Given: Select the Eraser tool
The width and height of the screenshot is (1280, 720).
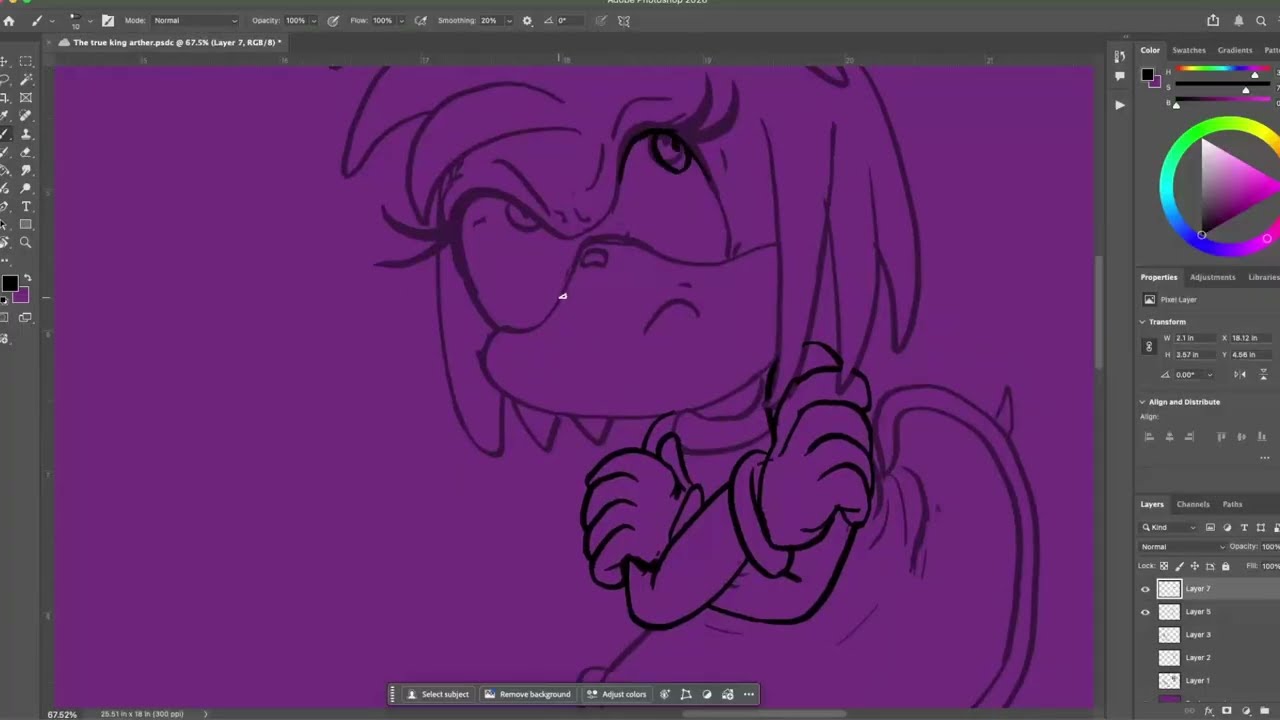Looking at the screenshot, I should click(x=26, y=152).
